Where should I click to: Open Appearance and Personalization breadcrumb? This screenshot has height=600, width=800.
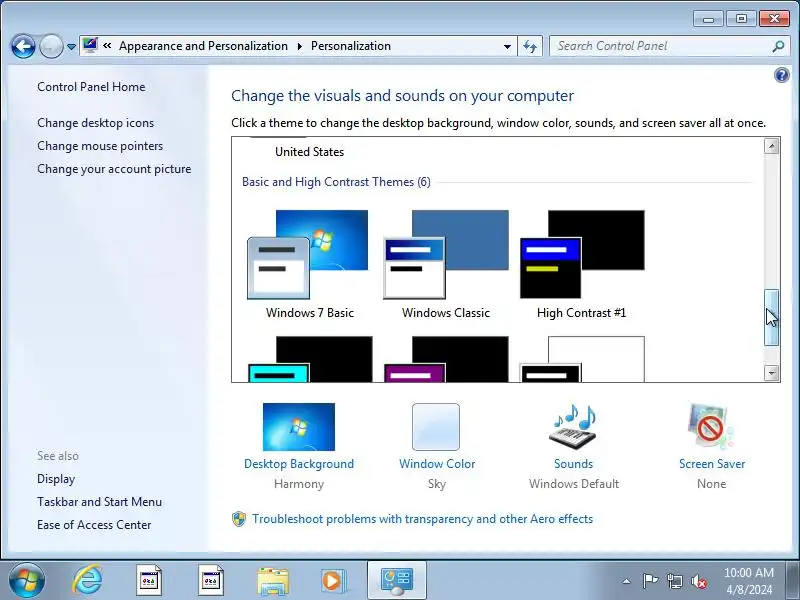click(203, 46)
